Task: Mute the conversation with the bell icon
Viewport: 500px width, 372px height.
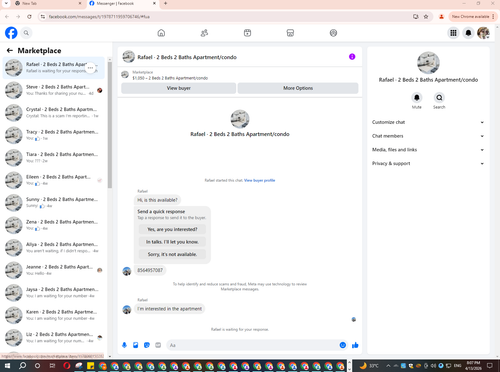Action: 417,98
